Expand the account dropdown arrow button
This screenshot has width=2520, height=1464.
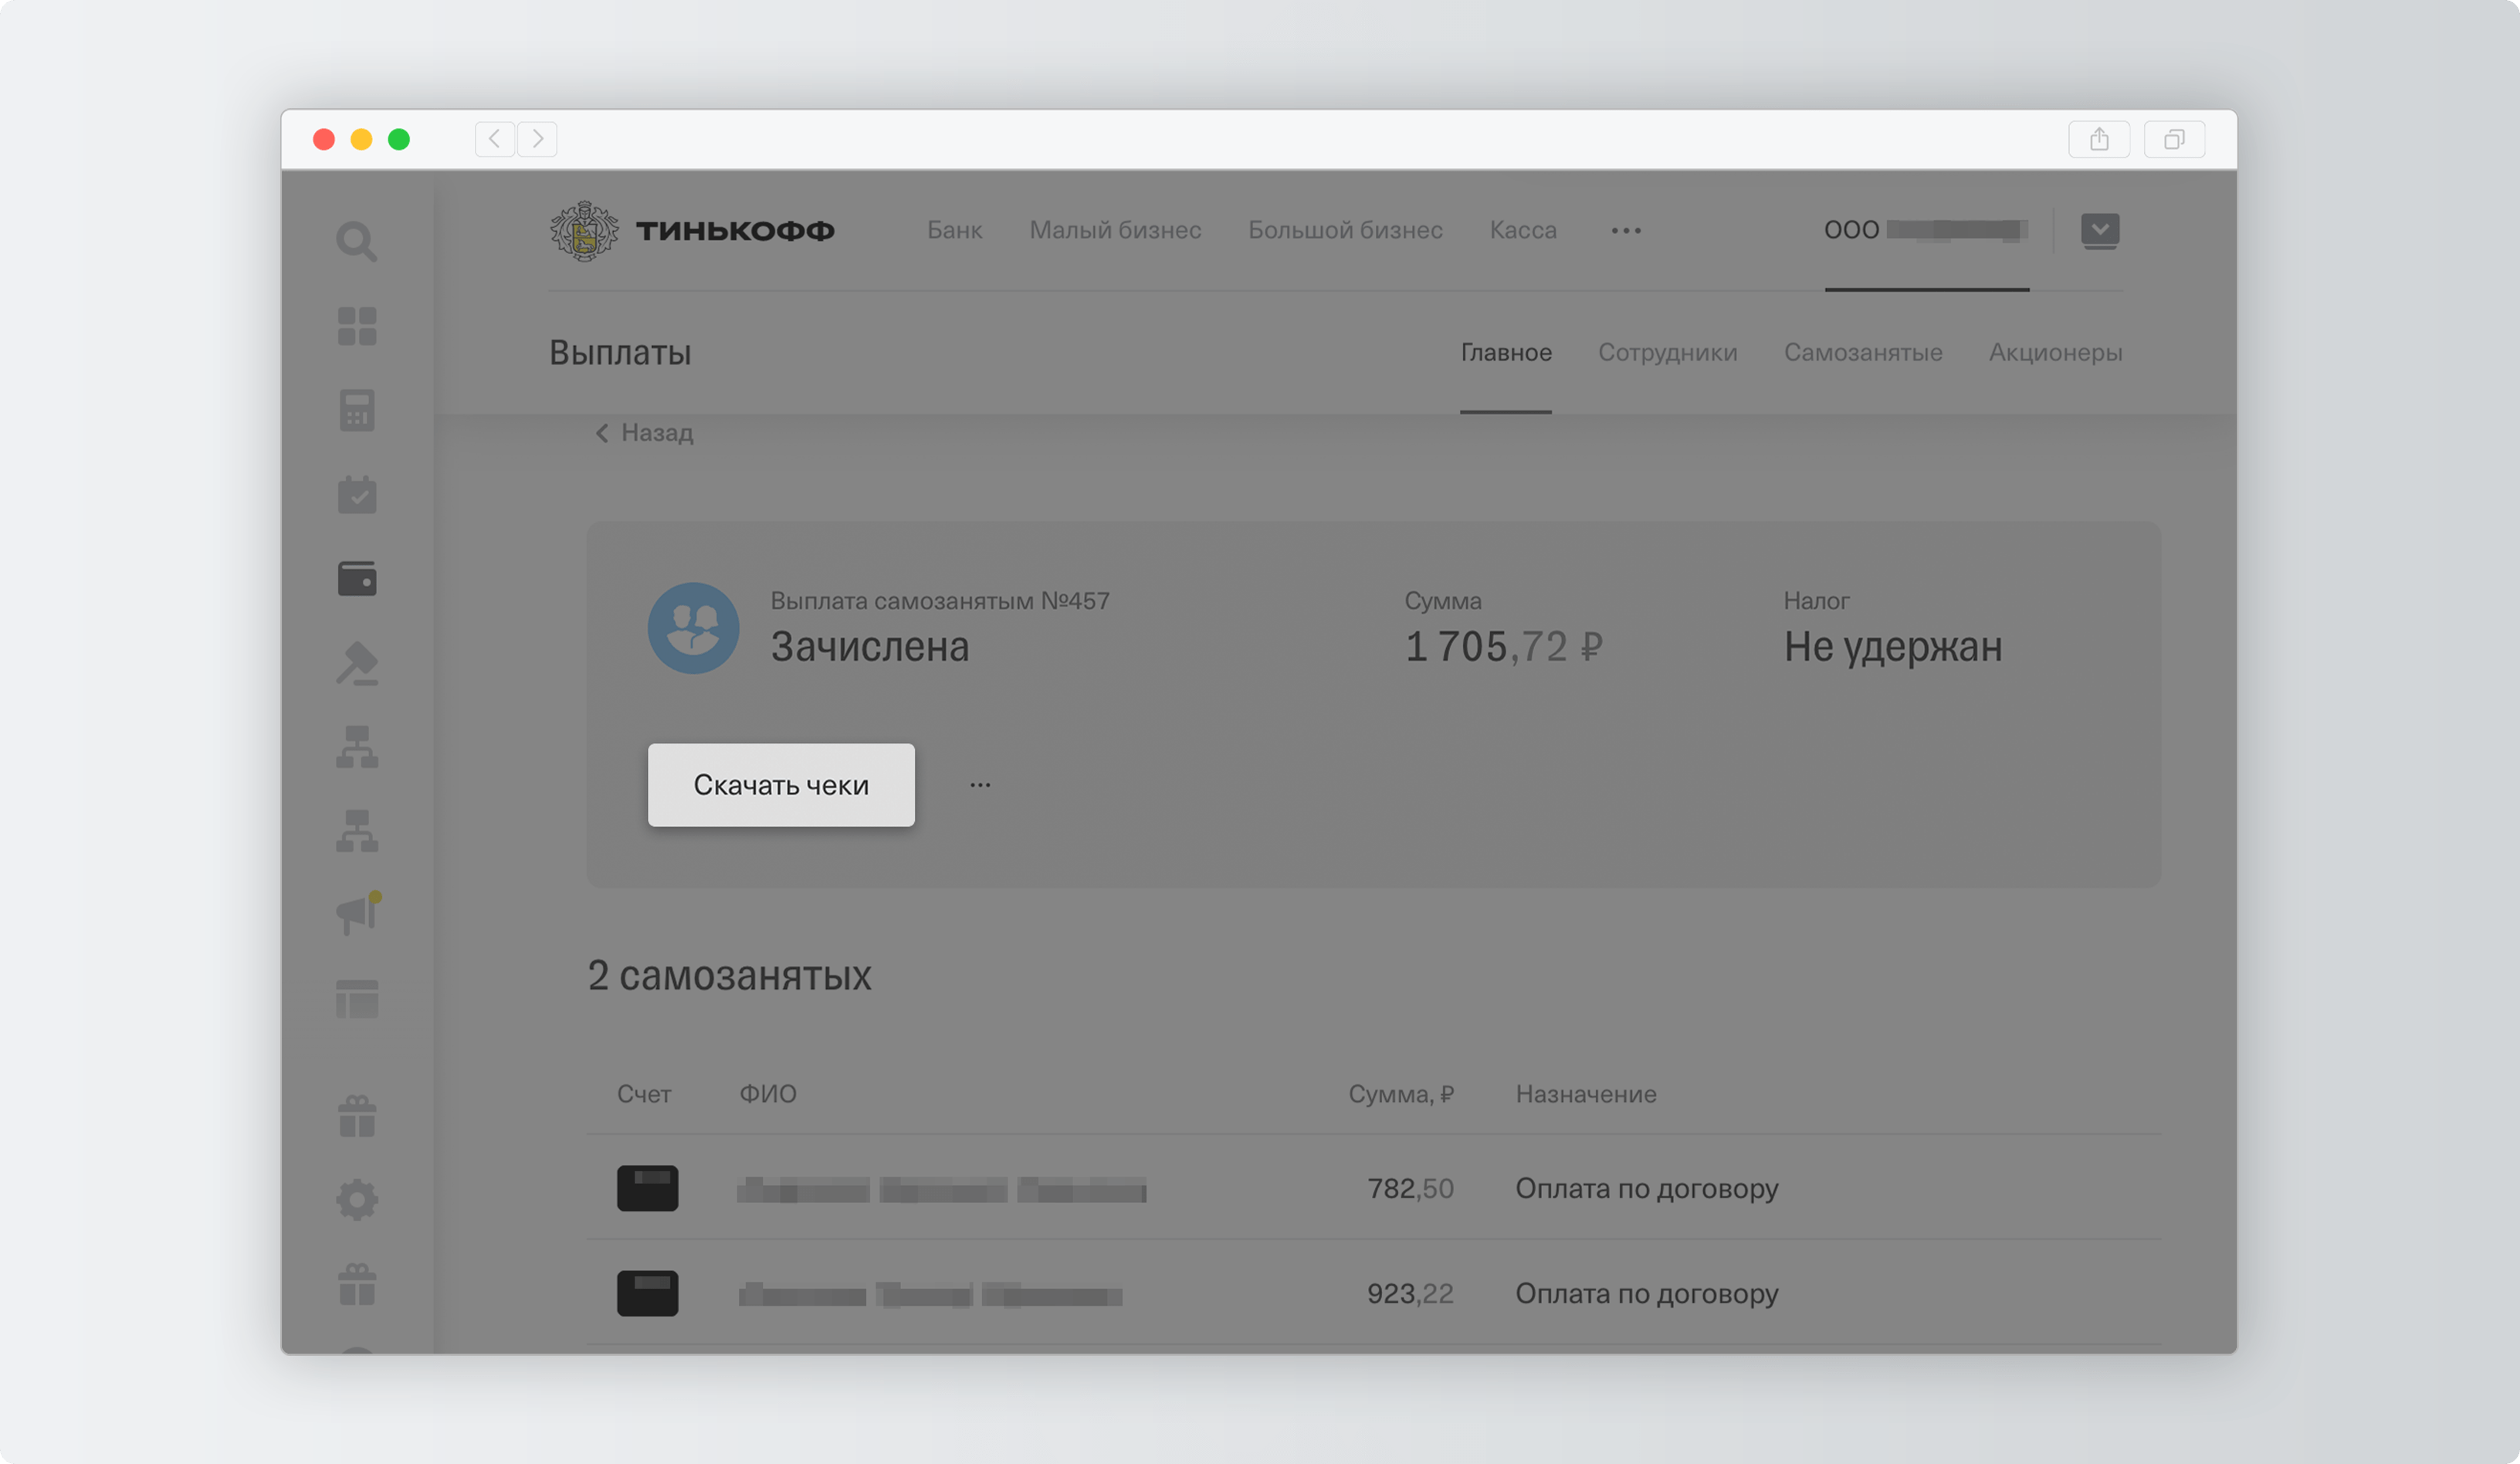(2099, 231)
